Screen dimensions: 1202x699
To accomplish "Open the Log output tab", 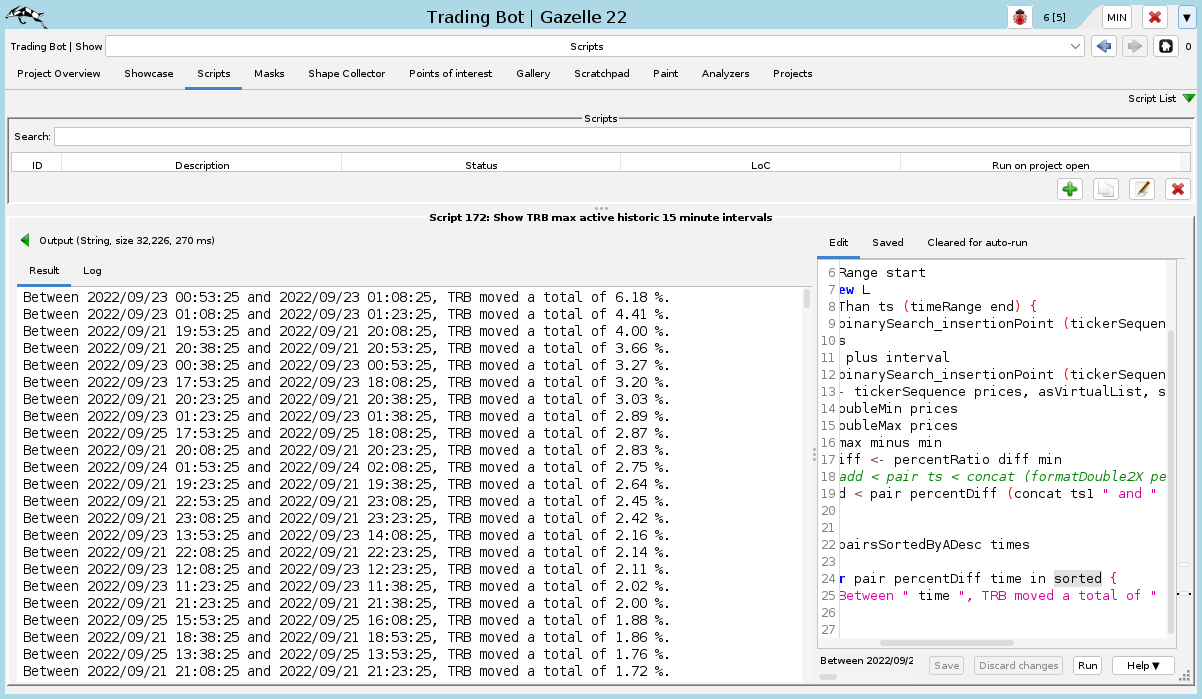I will tap(92, 270).
